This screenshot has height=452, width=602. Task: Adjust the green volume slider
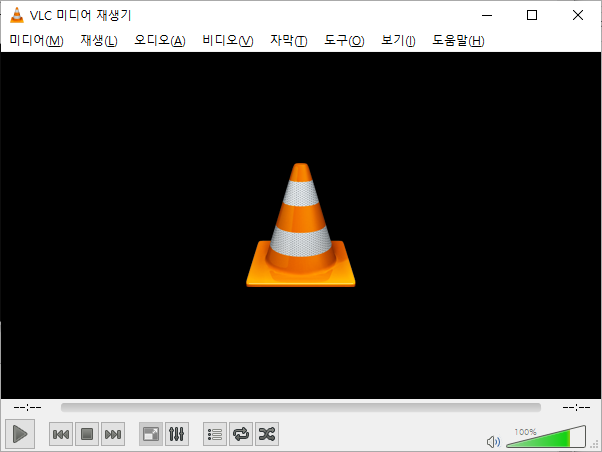(546, 437)
